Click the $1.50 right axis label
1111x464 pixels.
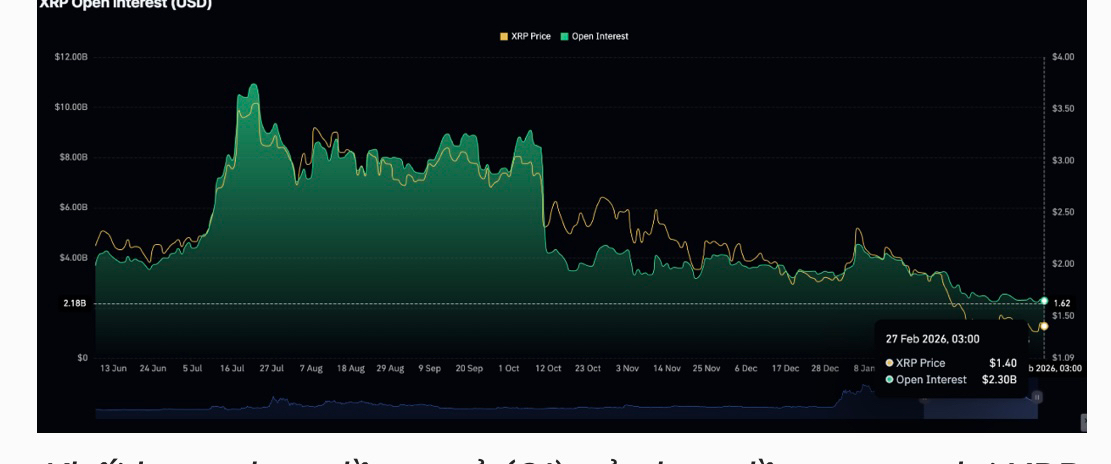[x=1064, y=315]
